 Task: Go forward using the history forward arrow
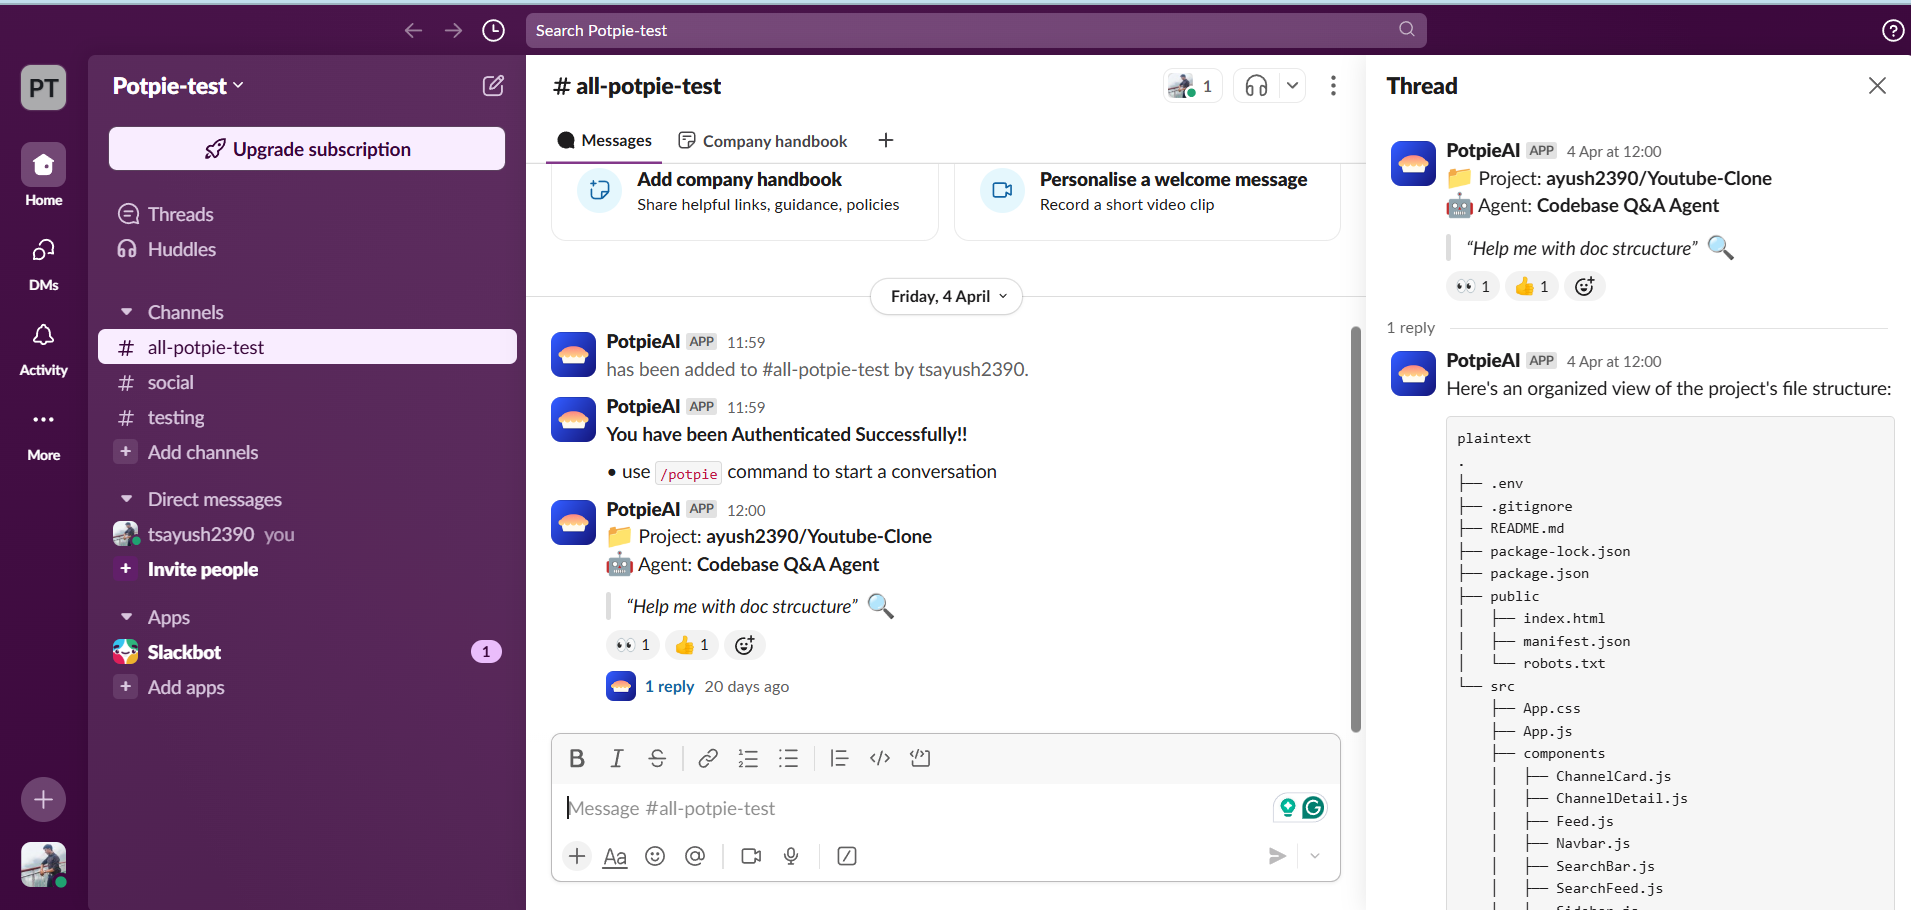click(x=453, y=30)
